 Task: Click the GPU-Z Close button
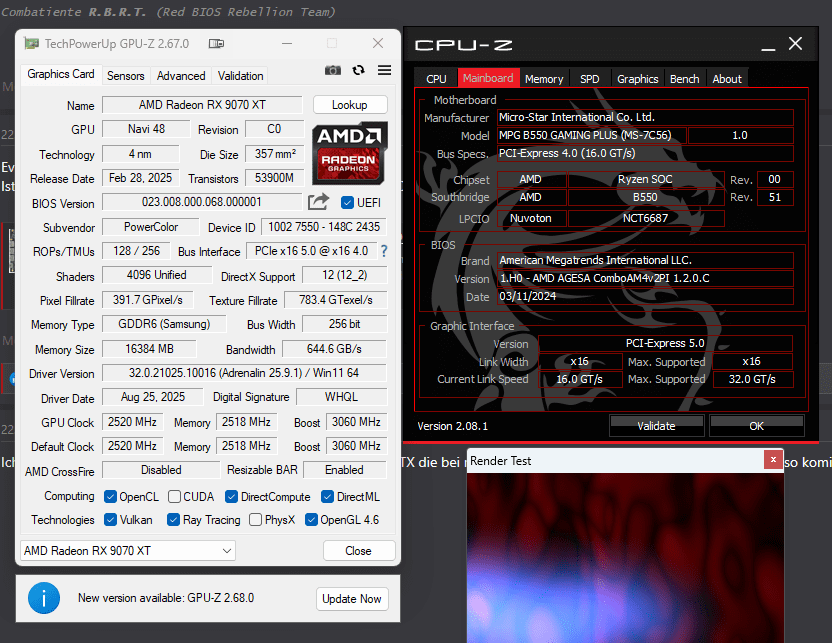click(x=359, y=551)
